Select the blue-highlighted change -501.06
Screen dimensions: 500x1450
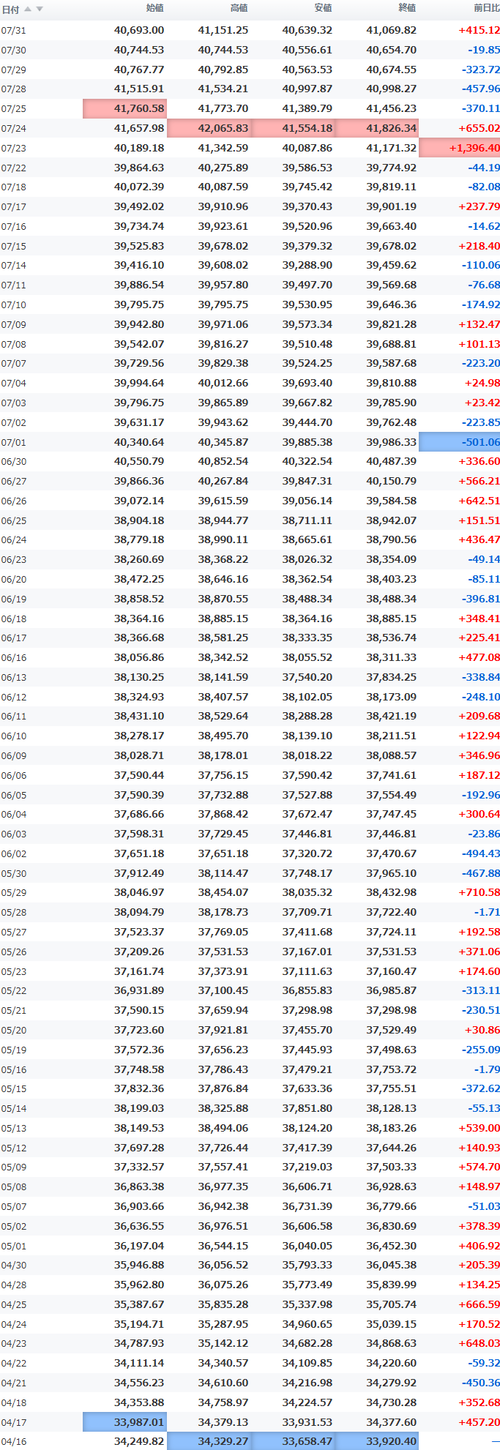click(x=460, y=441)
